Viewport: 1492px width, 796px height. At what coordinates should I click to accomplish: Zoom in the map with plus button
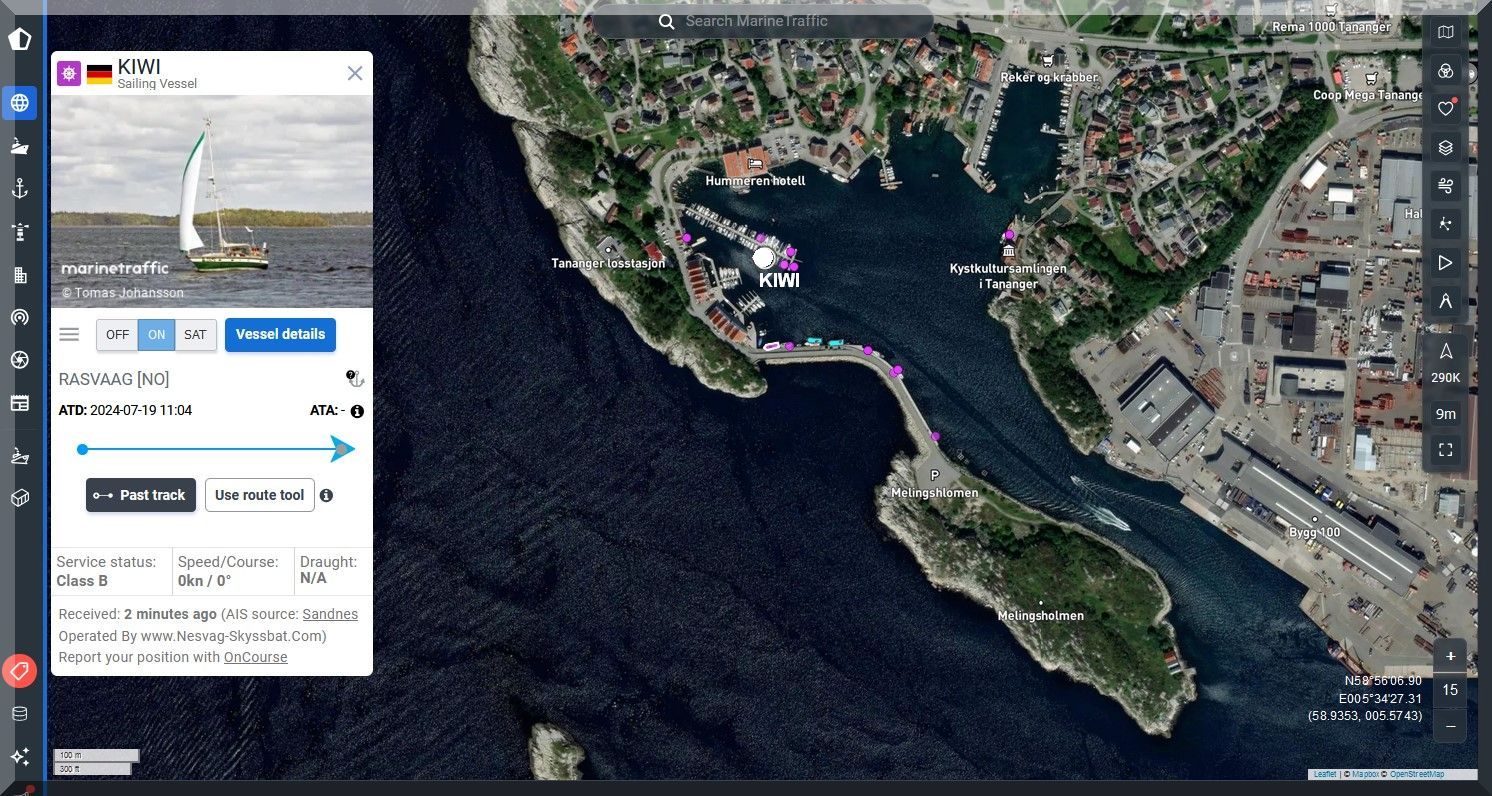(x=1450, y=656)
